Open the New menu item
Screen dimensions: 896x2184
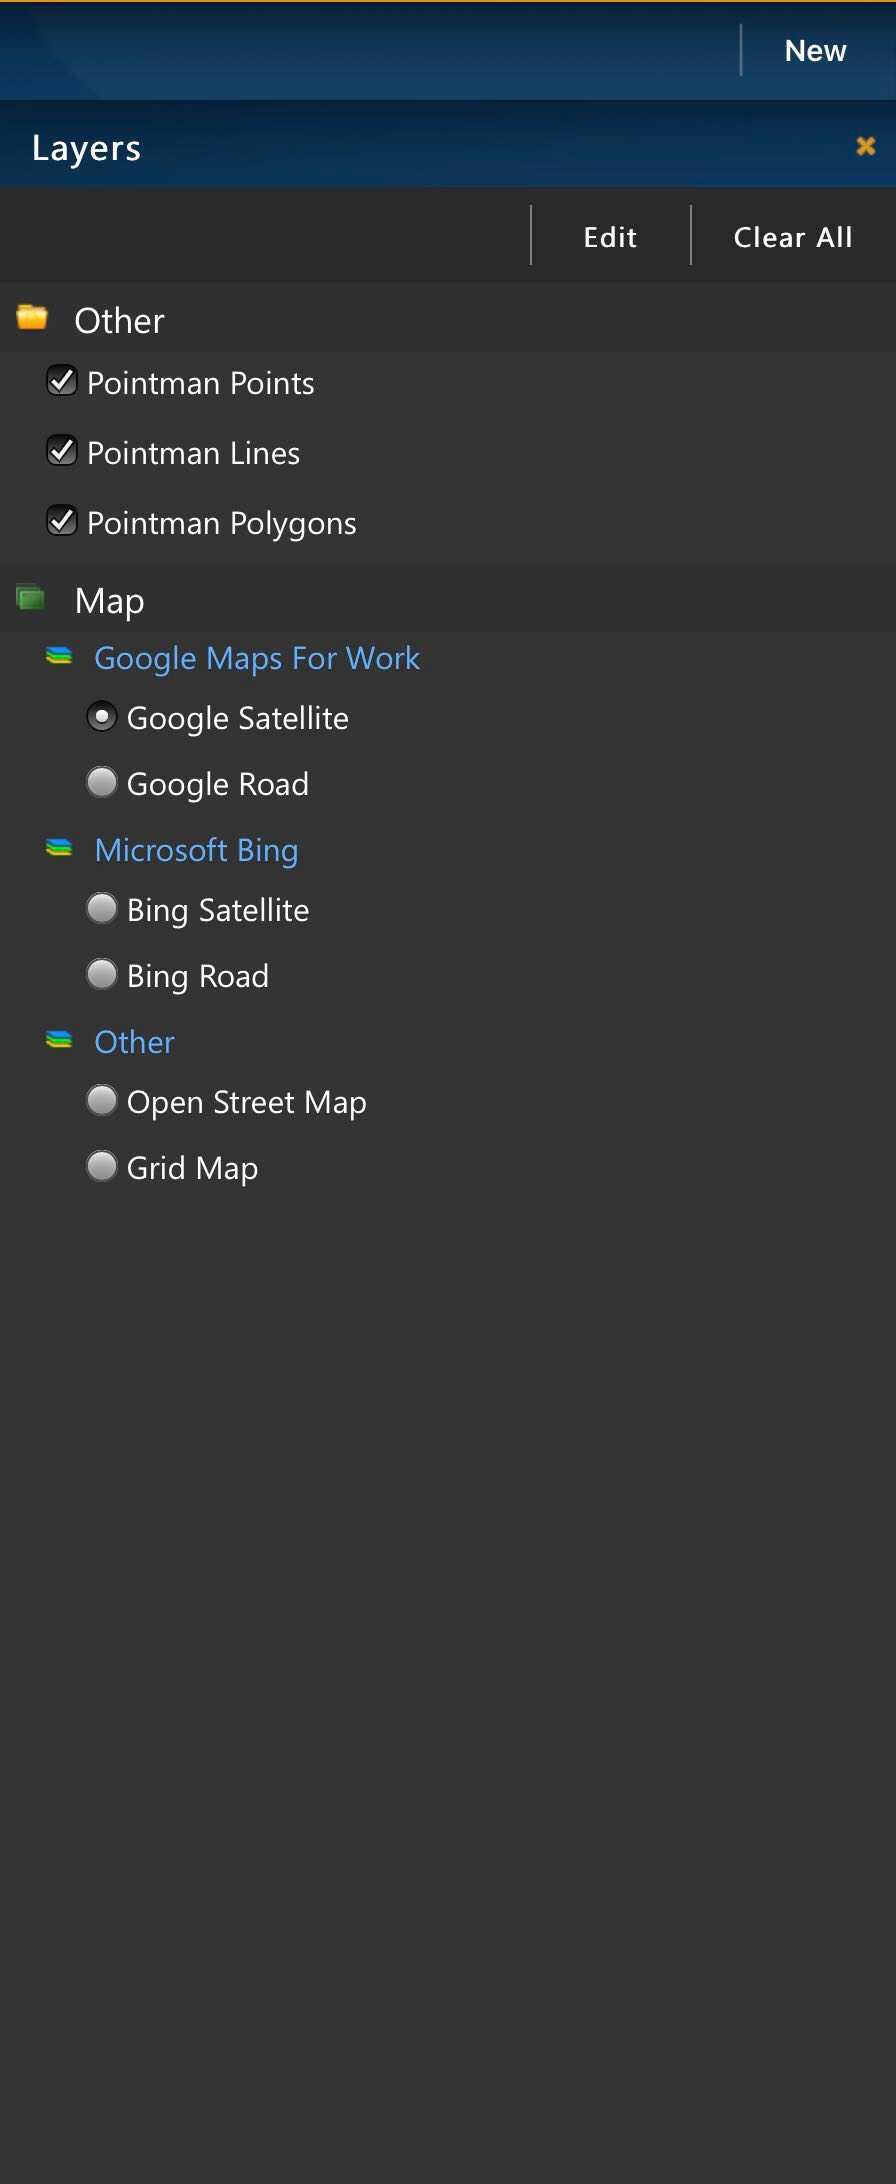(815, 50)
